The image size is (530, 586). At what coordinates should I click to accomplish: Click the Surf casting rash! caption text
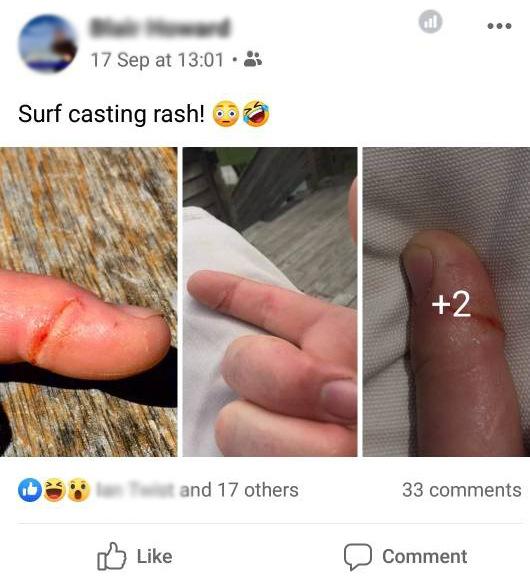pos(111,114)
